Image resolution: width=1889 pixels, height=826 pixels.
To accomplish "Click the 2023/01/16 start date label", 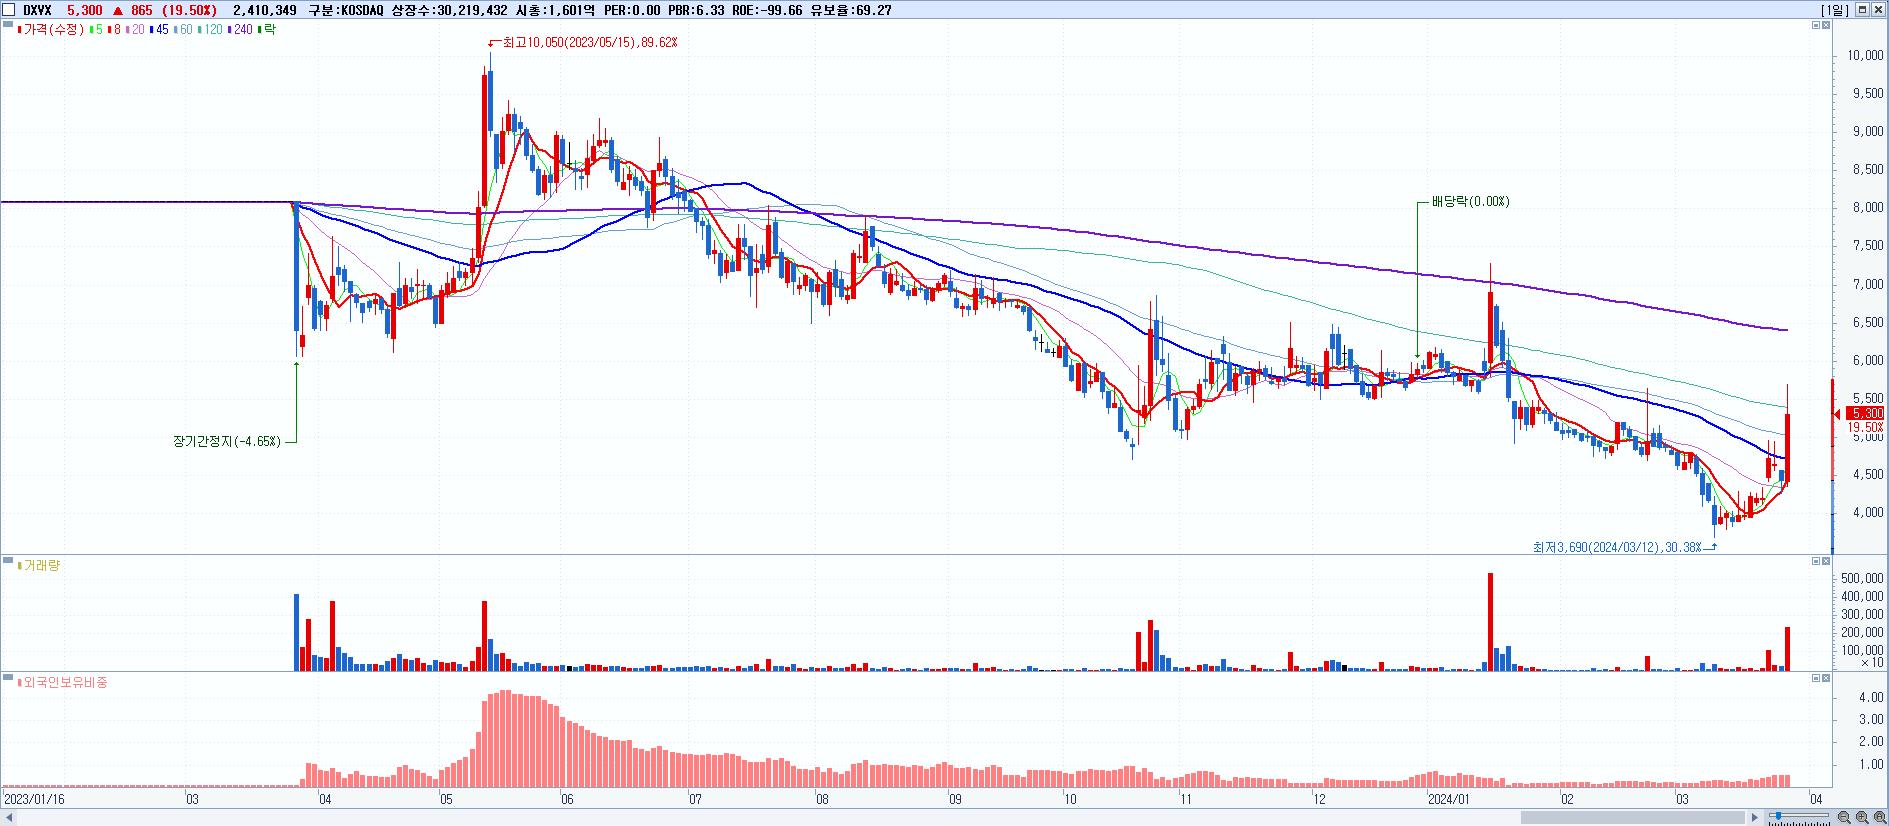I will [x=34, y=799].
